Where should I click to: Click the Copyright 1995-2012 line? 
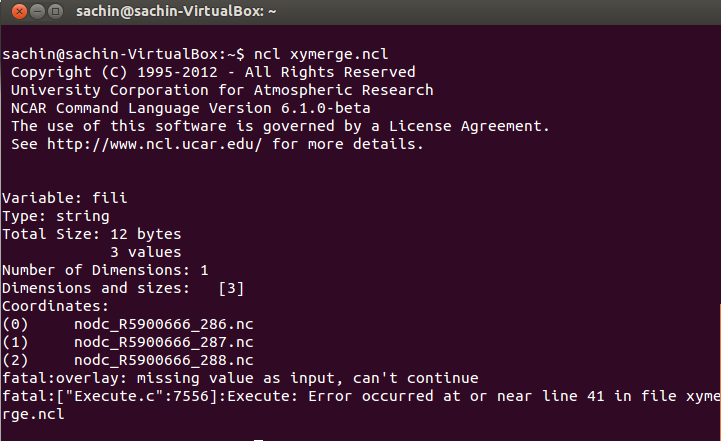pyautogui.click(x=212, y=72)
